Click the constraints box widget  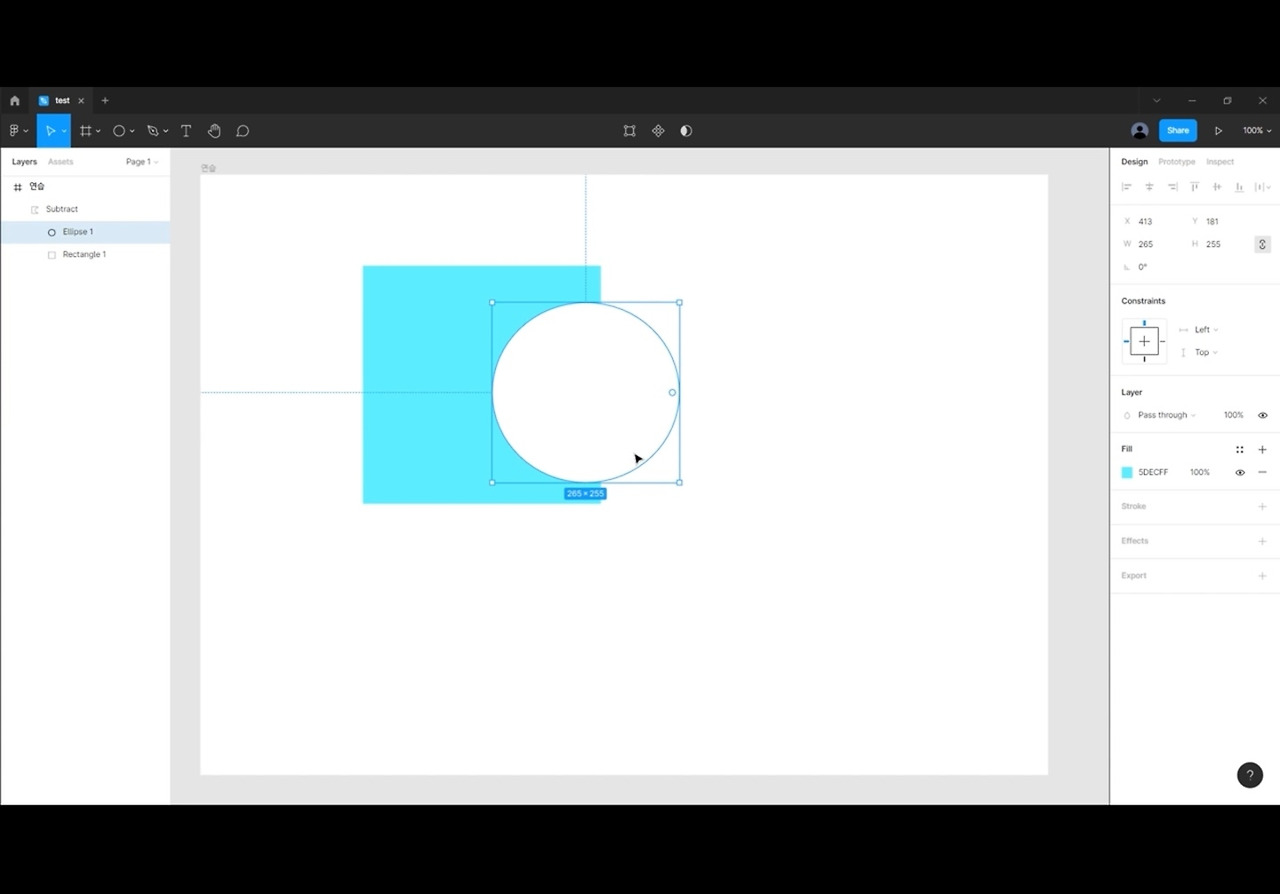click(x=1144, y=342)
